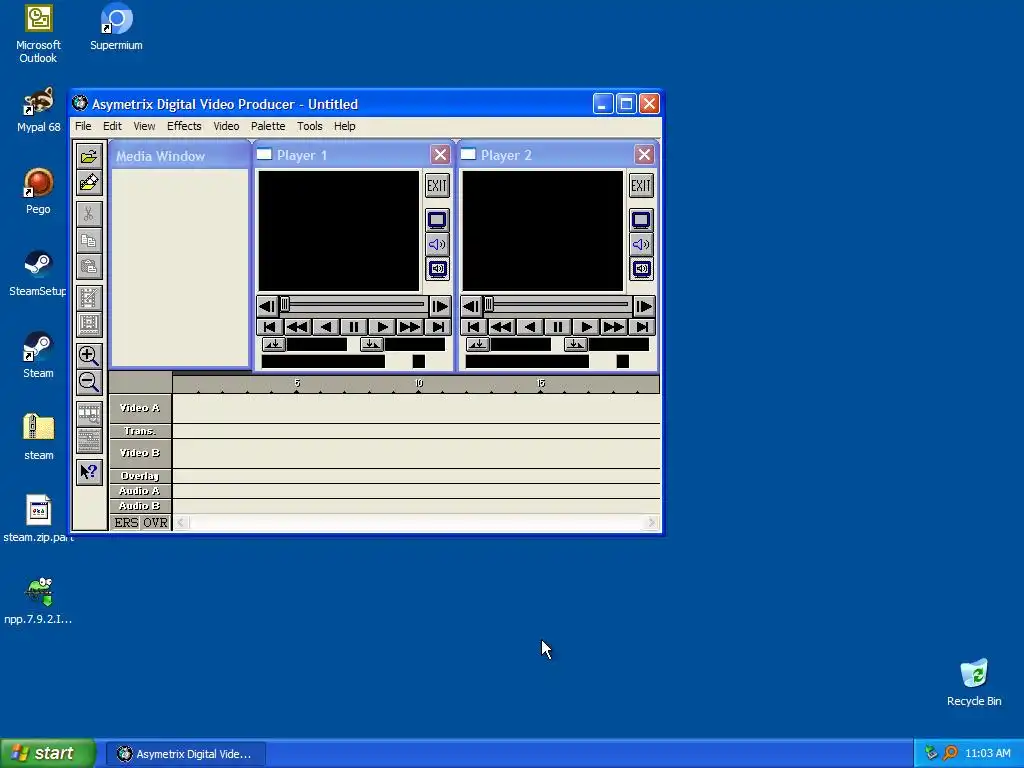This screenshot has height=768, width=1024.
Task: Set the mark-out point in Player 1
Action: coord(372,344)
